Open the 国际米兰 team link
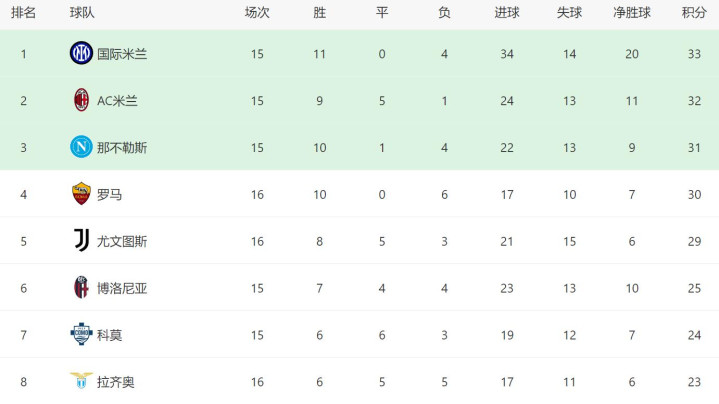 coord(122,54)
